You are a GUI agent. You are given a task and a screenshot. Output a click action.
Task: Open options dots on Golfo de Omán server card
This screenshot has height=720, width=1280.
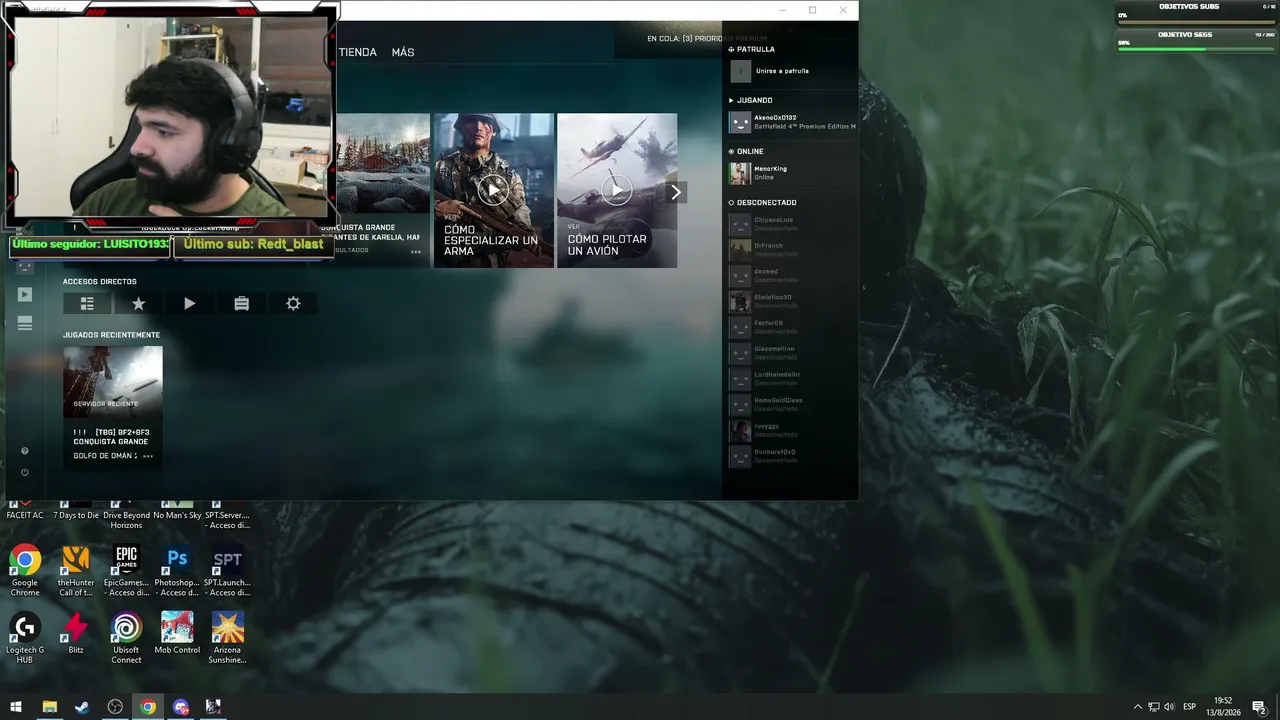click(148, 456)
